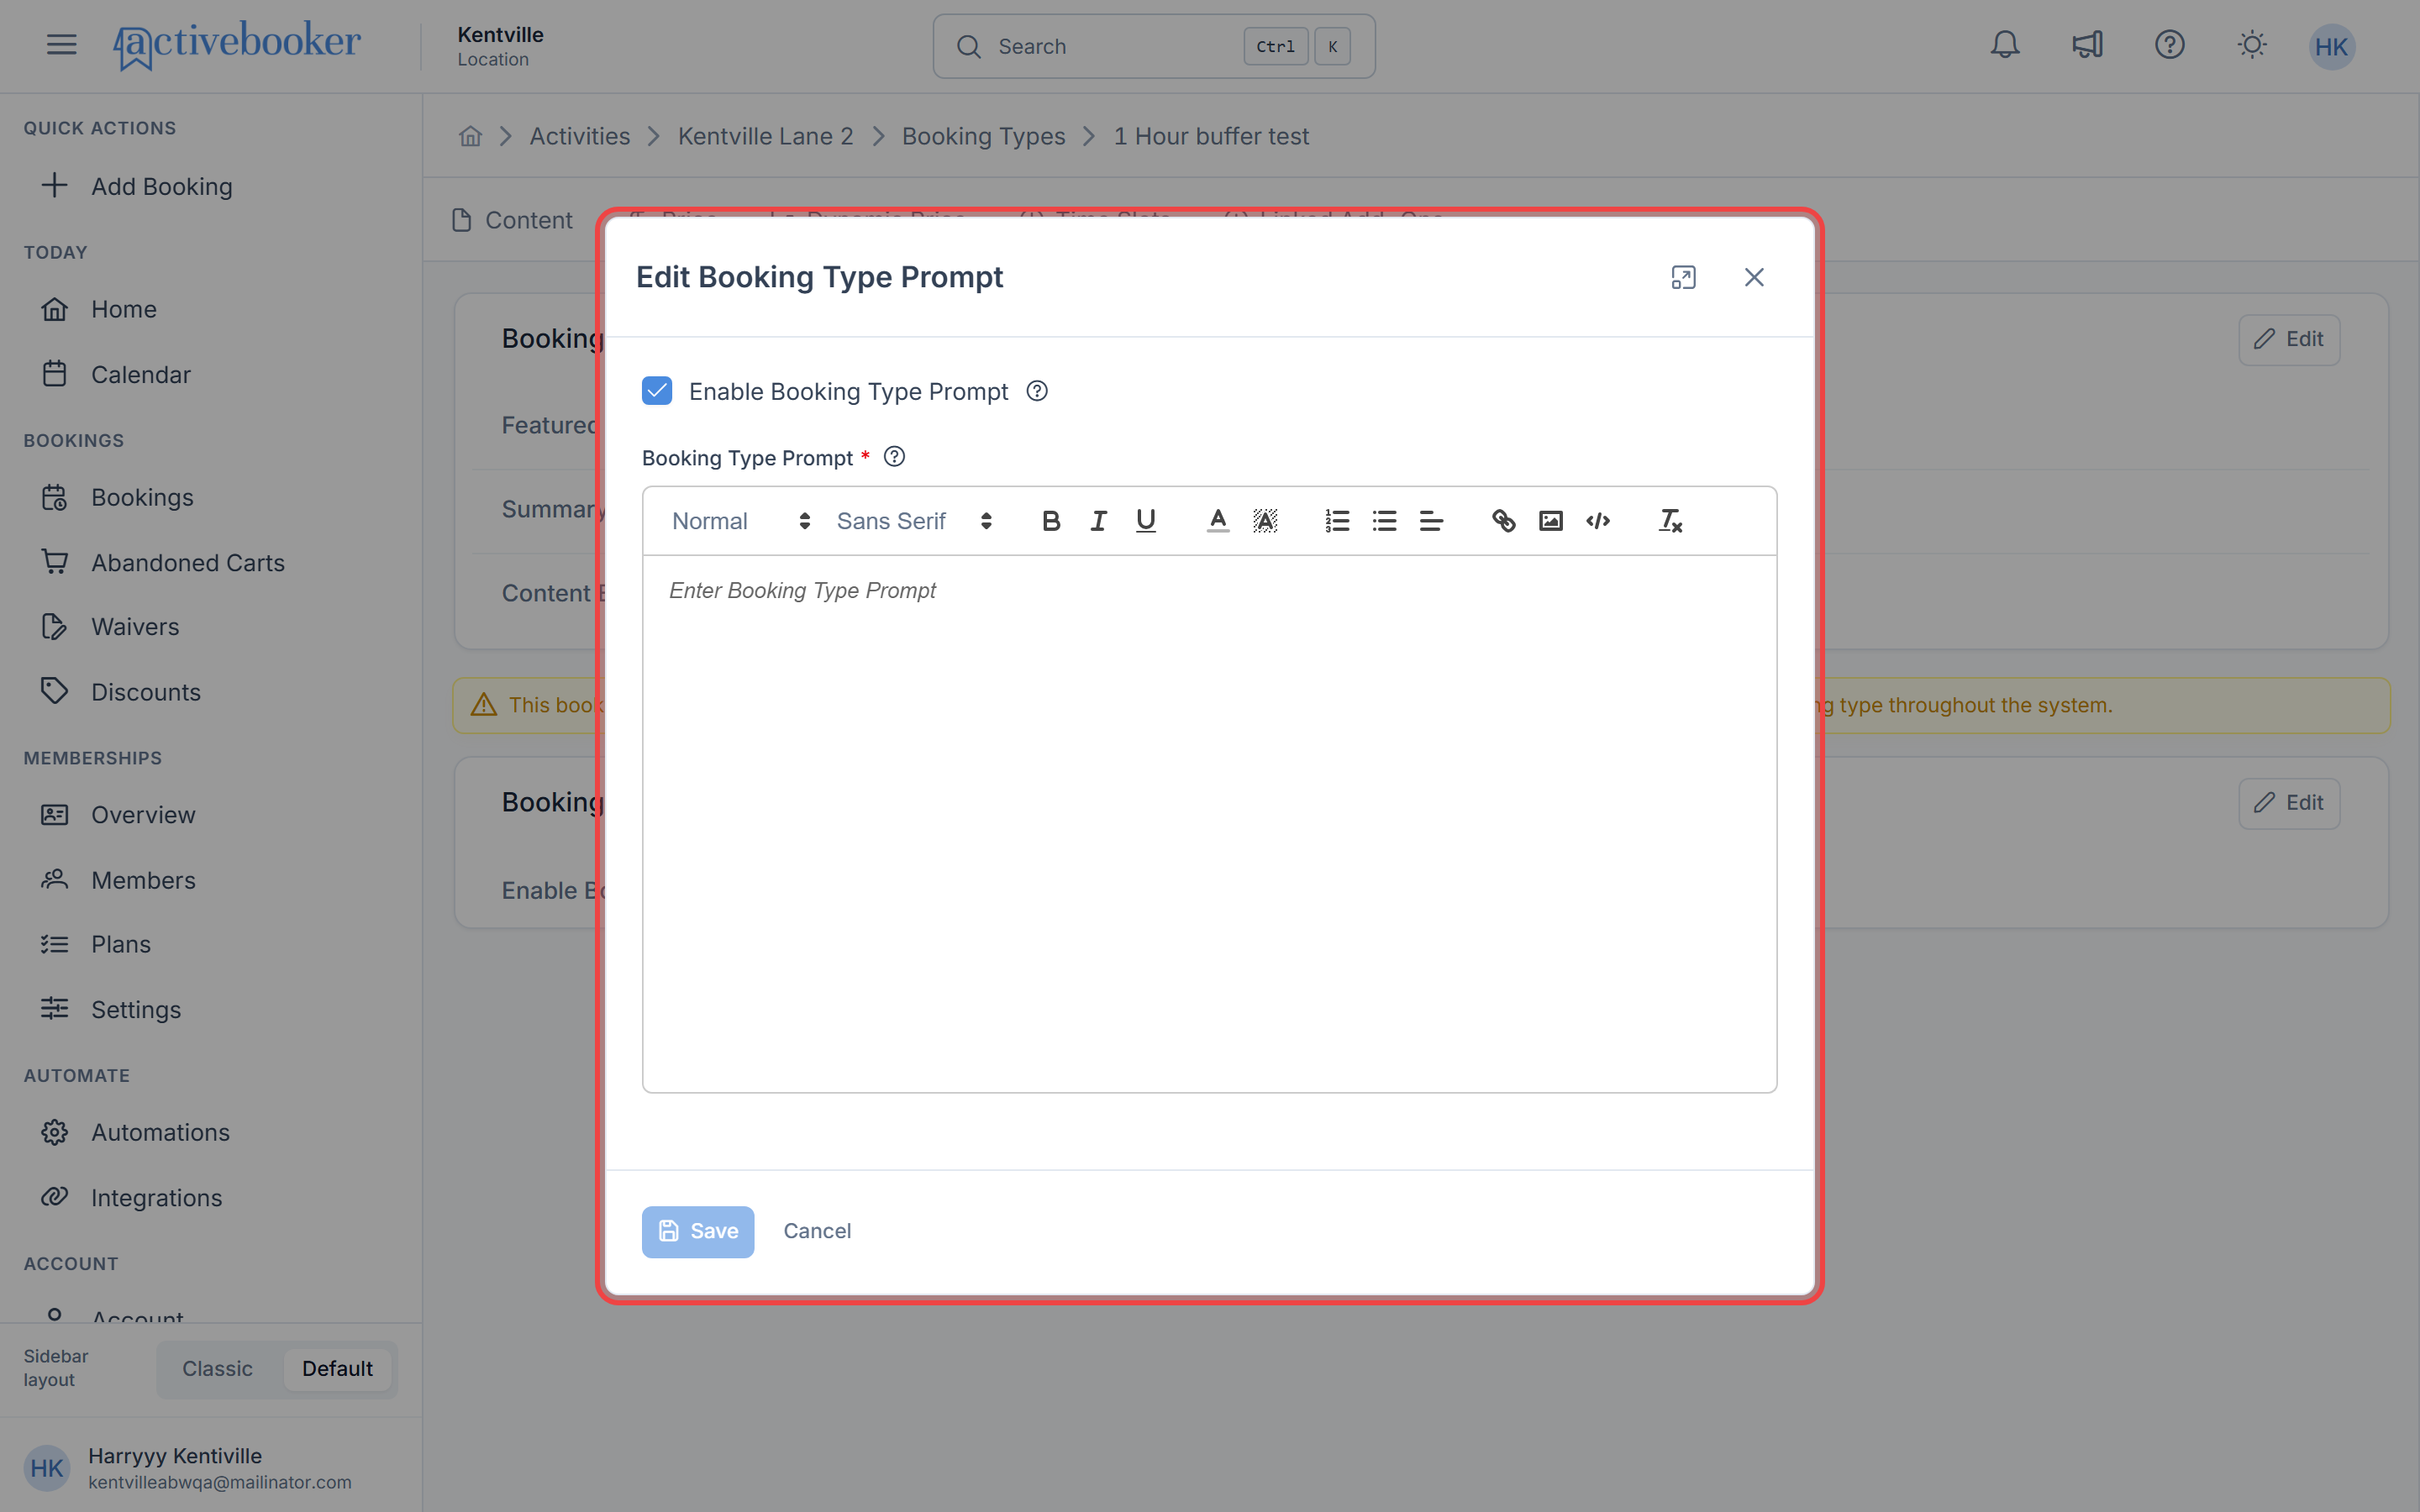Image resolution: width=2420 pixels, height=1512 pixels.
Task: Open the announcements megaphone
Action: pyautogui.click(x=2087, y=45)
